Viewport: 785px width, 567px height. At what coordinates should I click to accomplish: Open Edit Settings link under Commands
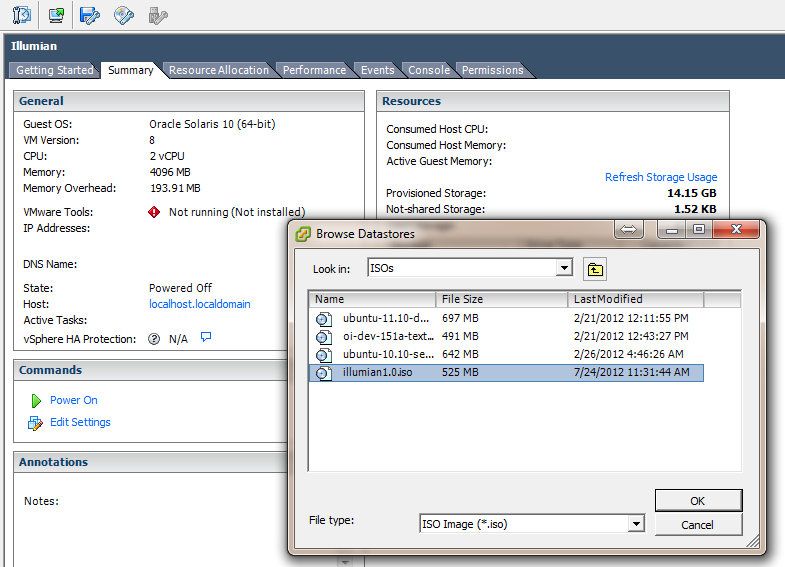pyautogui.click(x=80, y=422)
